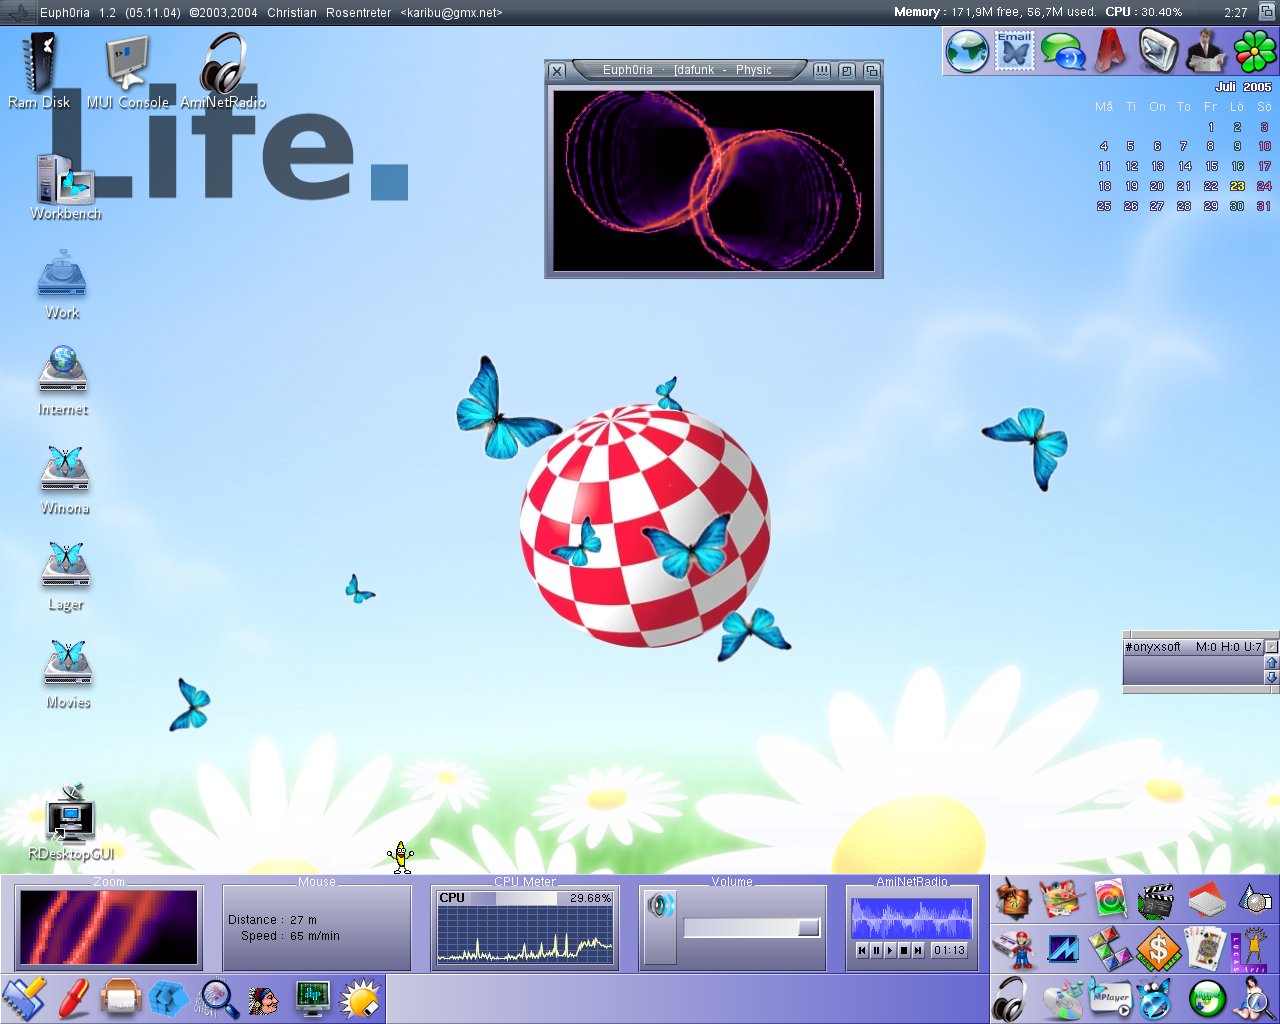Launch MPlayer from the bottom dock
This screenshot has width=1280, height=1024.
[x=1110, y=998]
